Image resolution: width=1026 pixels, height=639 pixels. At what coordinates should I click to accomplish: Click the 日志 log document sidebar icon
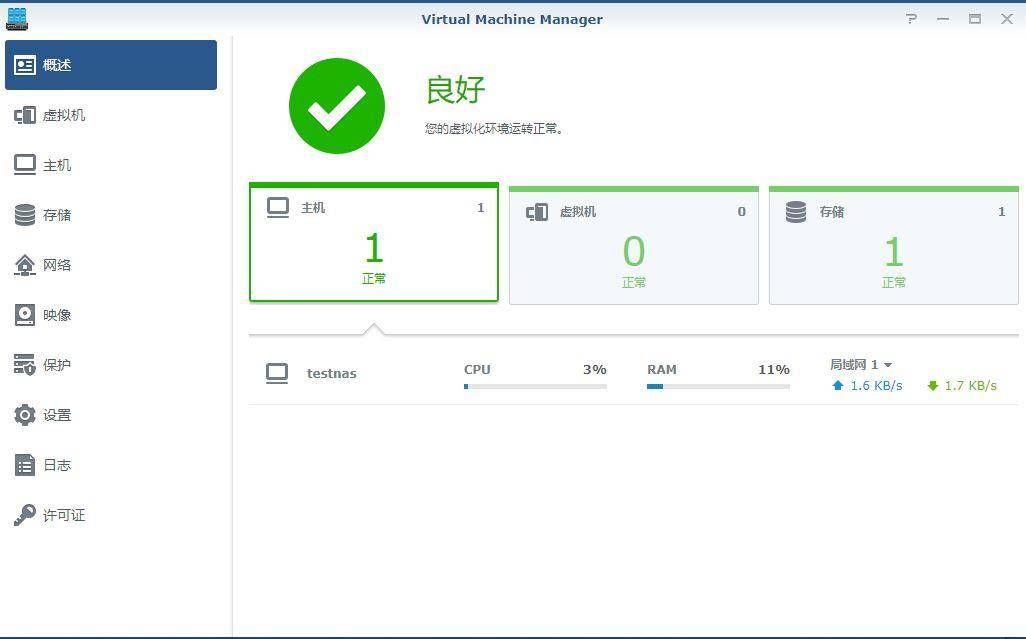coord(25,465)
